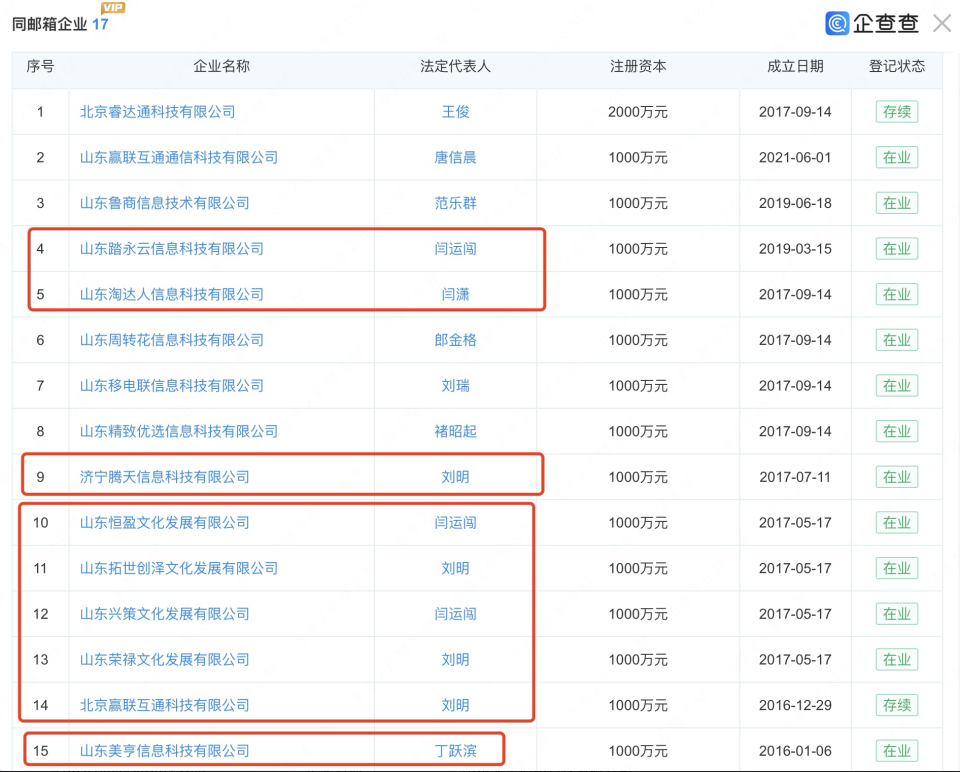Open 北京睿达通科技有限公司 company link
Screen dimensions: 960x772
[158, 112]
